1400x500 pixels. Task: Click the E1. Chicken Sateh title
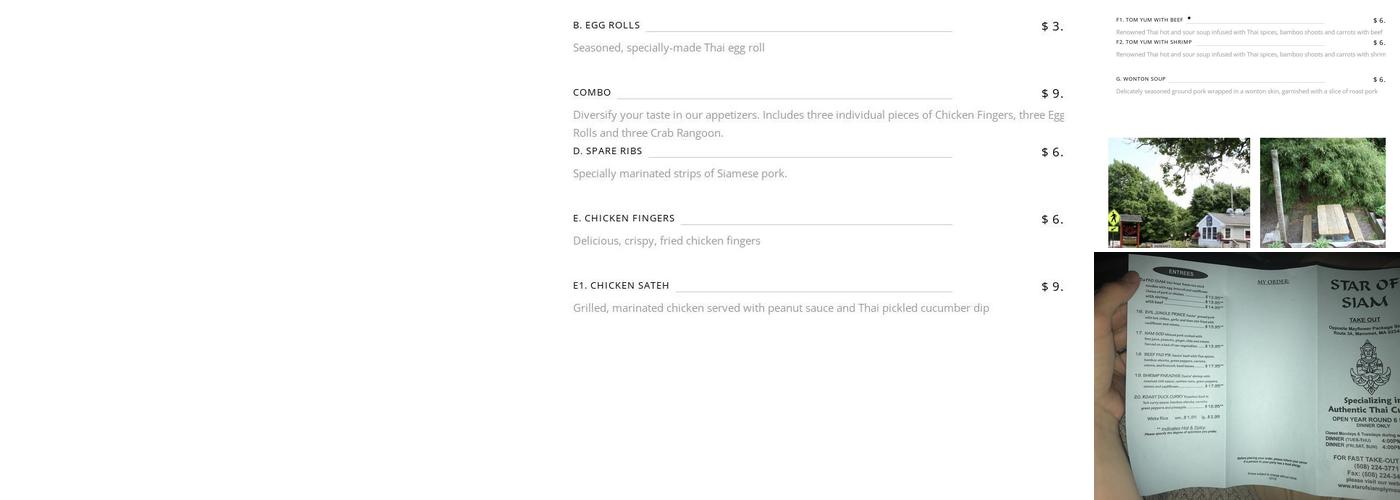click(621, 285)
